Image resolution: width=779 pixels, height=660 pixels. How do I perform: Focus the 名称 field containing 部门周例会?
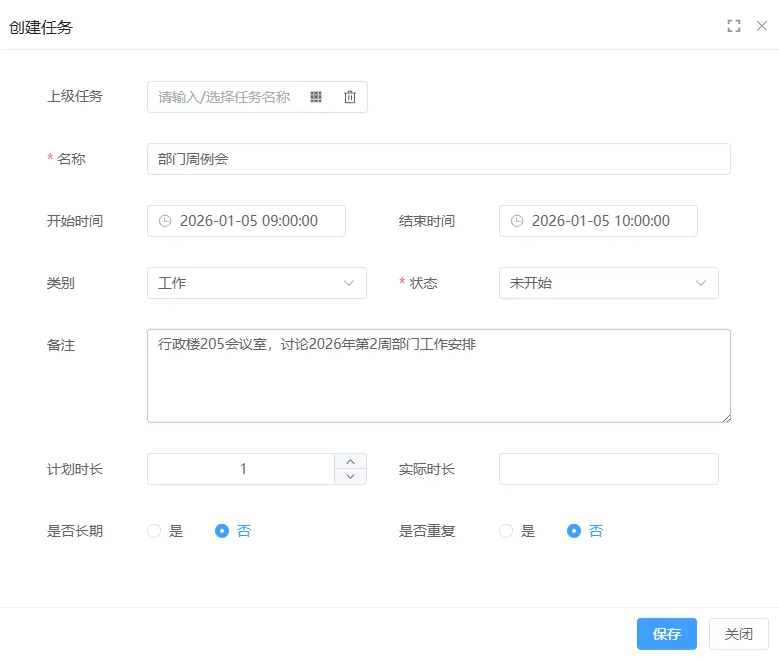(x=438, y=159)
